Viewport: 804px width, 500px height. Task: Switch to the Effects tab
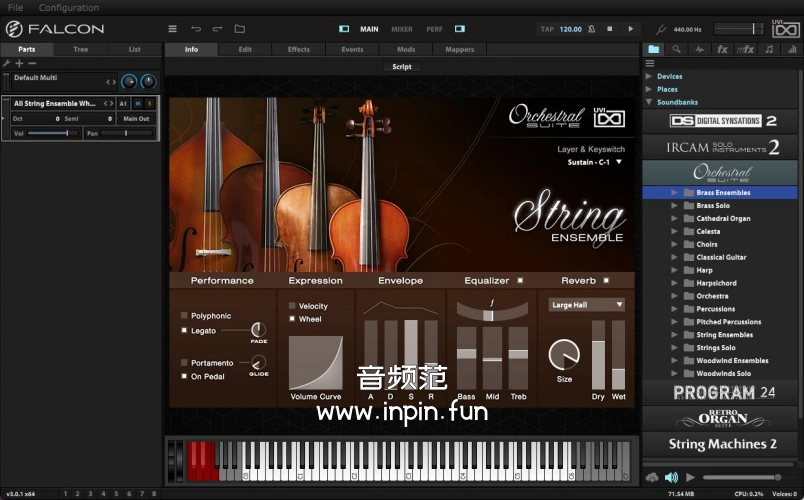[x=299, y=49]
